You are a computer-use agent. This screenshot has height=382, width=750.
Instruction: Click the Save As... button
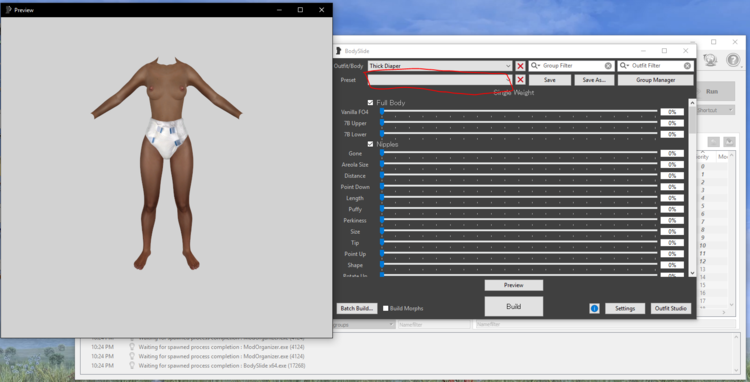point(594,80)
